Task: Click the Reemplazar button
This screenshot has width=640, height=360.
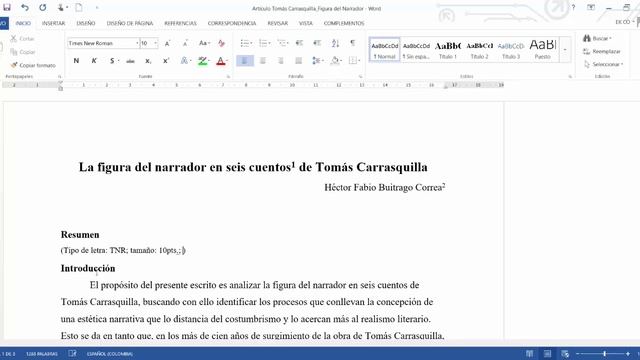Action: pyautogui.click(x=602, y=51)
